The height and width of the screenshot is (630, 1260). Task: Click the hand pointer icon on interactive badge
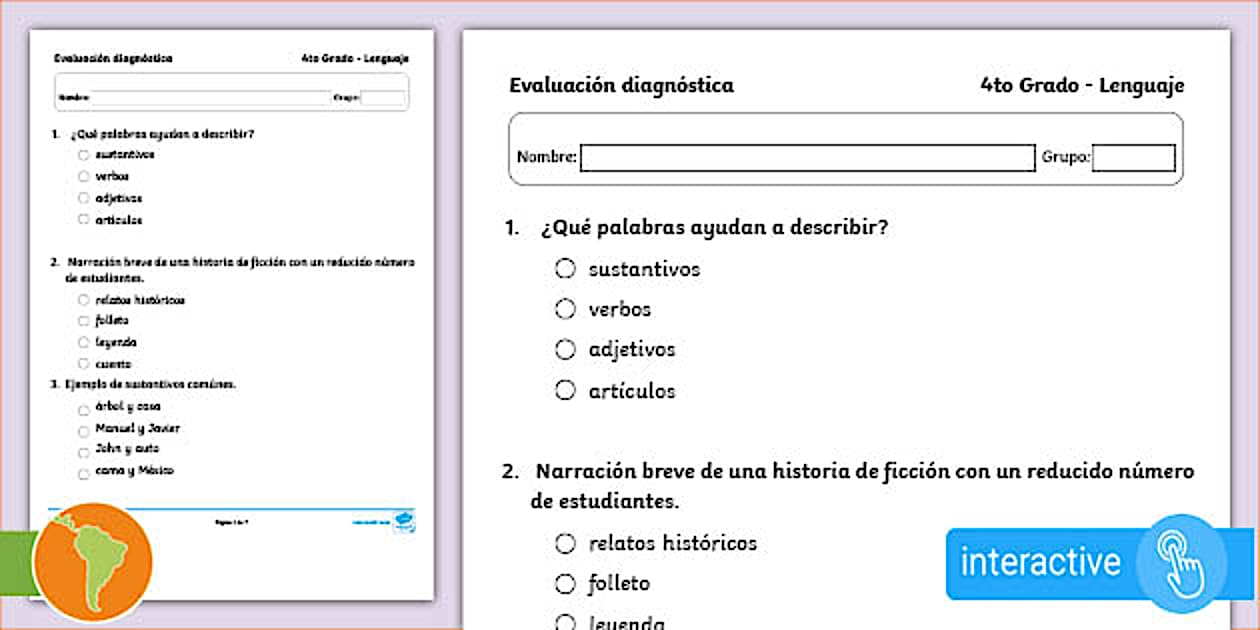1185,562
